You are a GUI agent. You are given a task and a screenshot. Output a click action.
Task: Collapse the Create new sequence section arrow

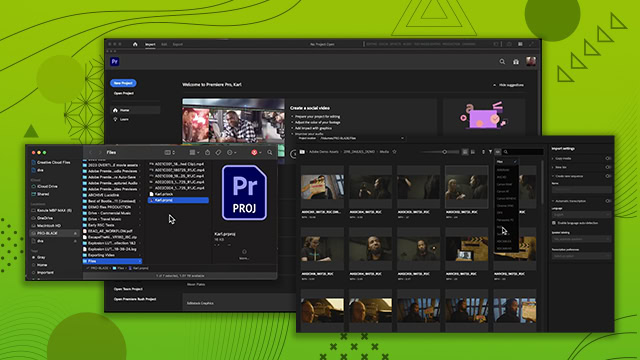pos(553,176)
